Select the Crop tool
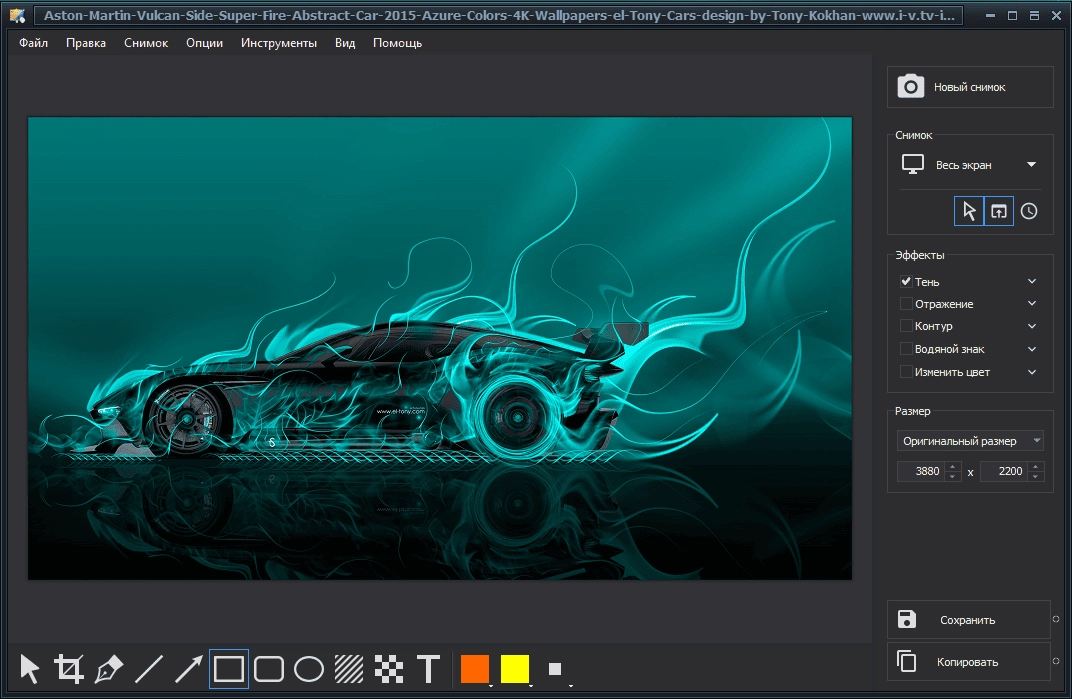The height and width of the screenshot is (699, 1072). click(69, 669)
